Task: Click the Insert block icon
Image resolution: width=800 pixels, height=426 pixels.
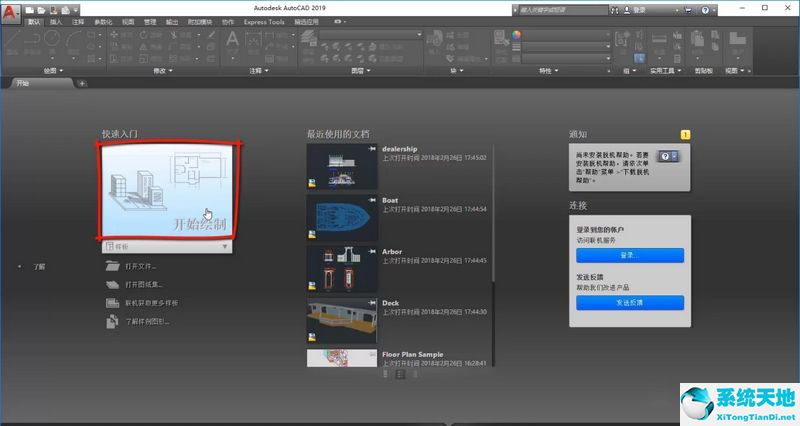Action: point(434,39)
